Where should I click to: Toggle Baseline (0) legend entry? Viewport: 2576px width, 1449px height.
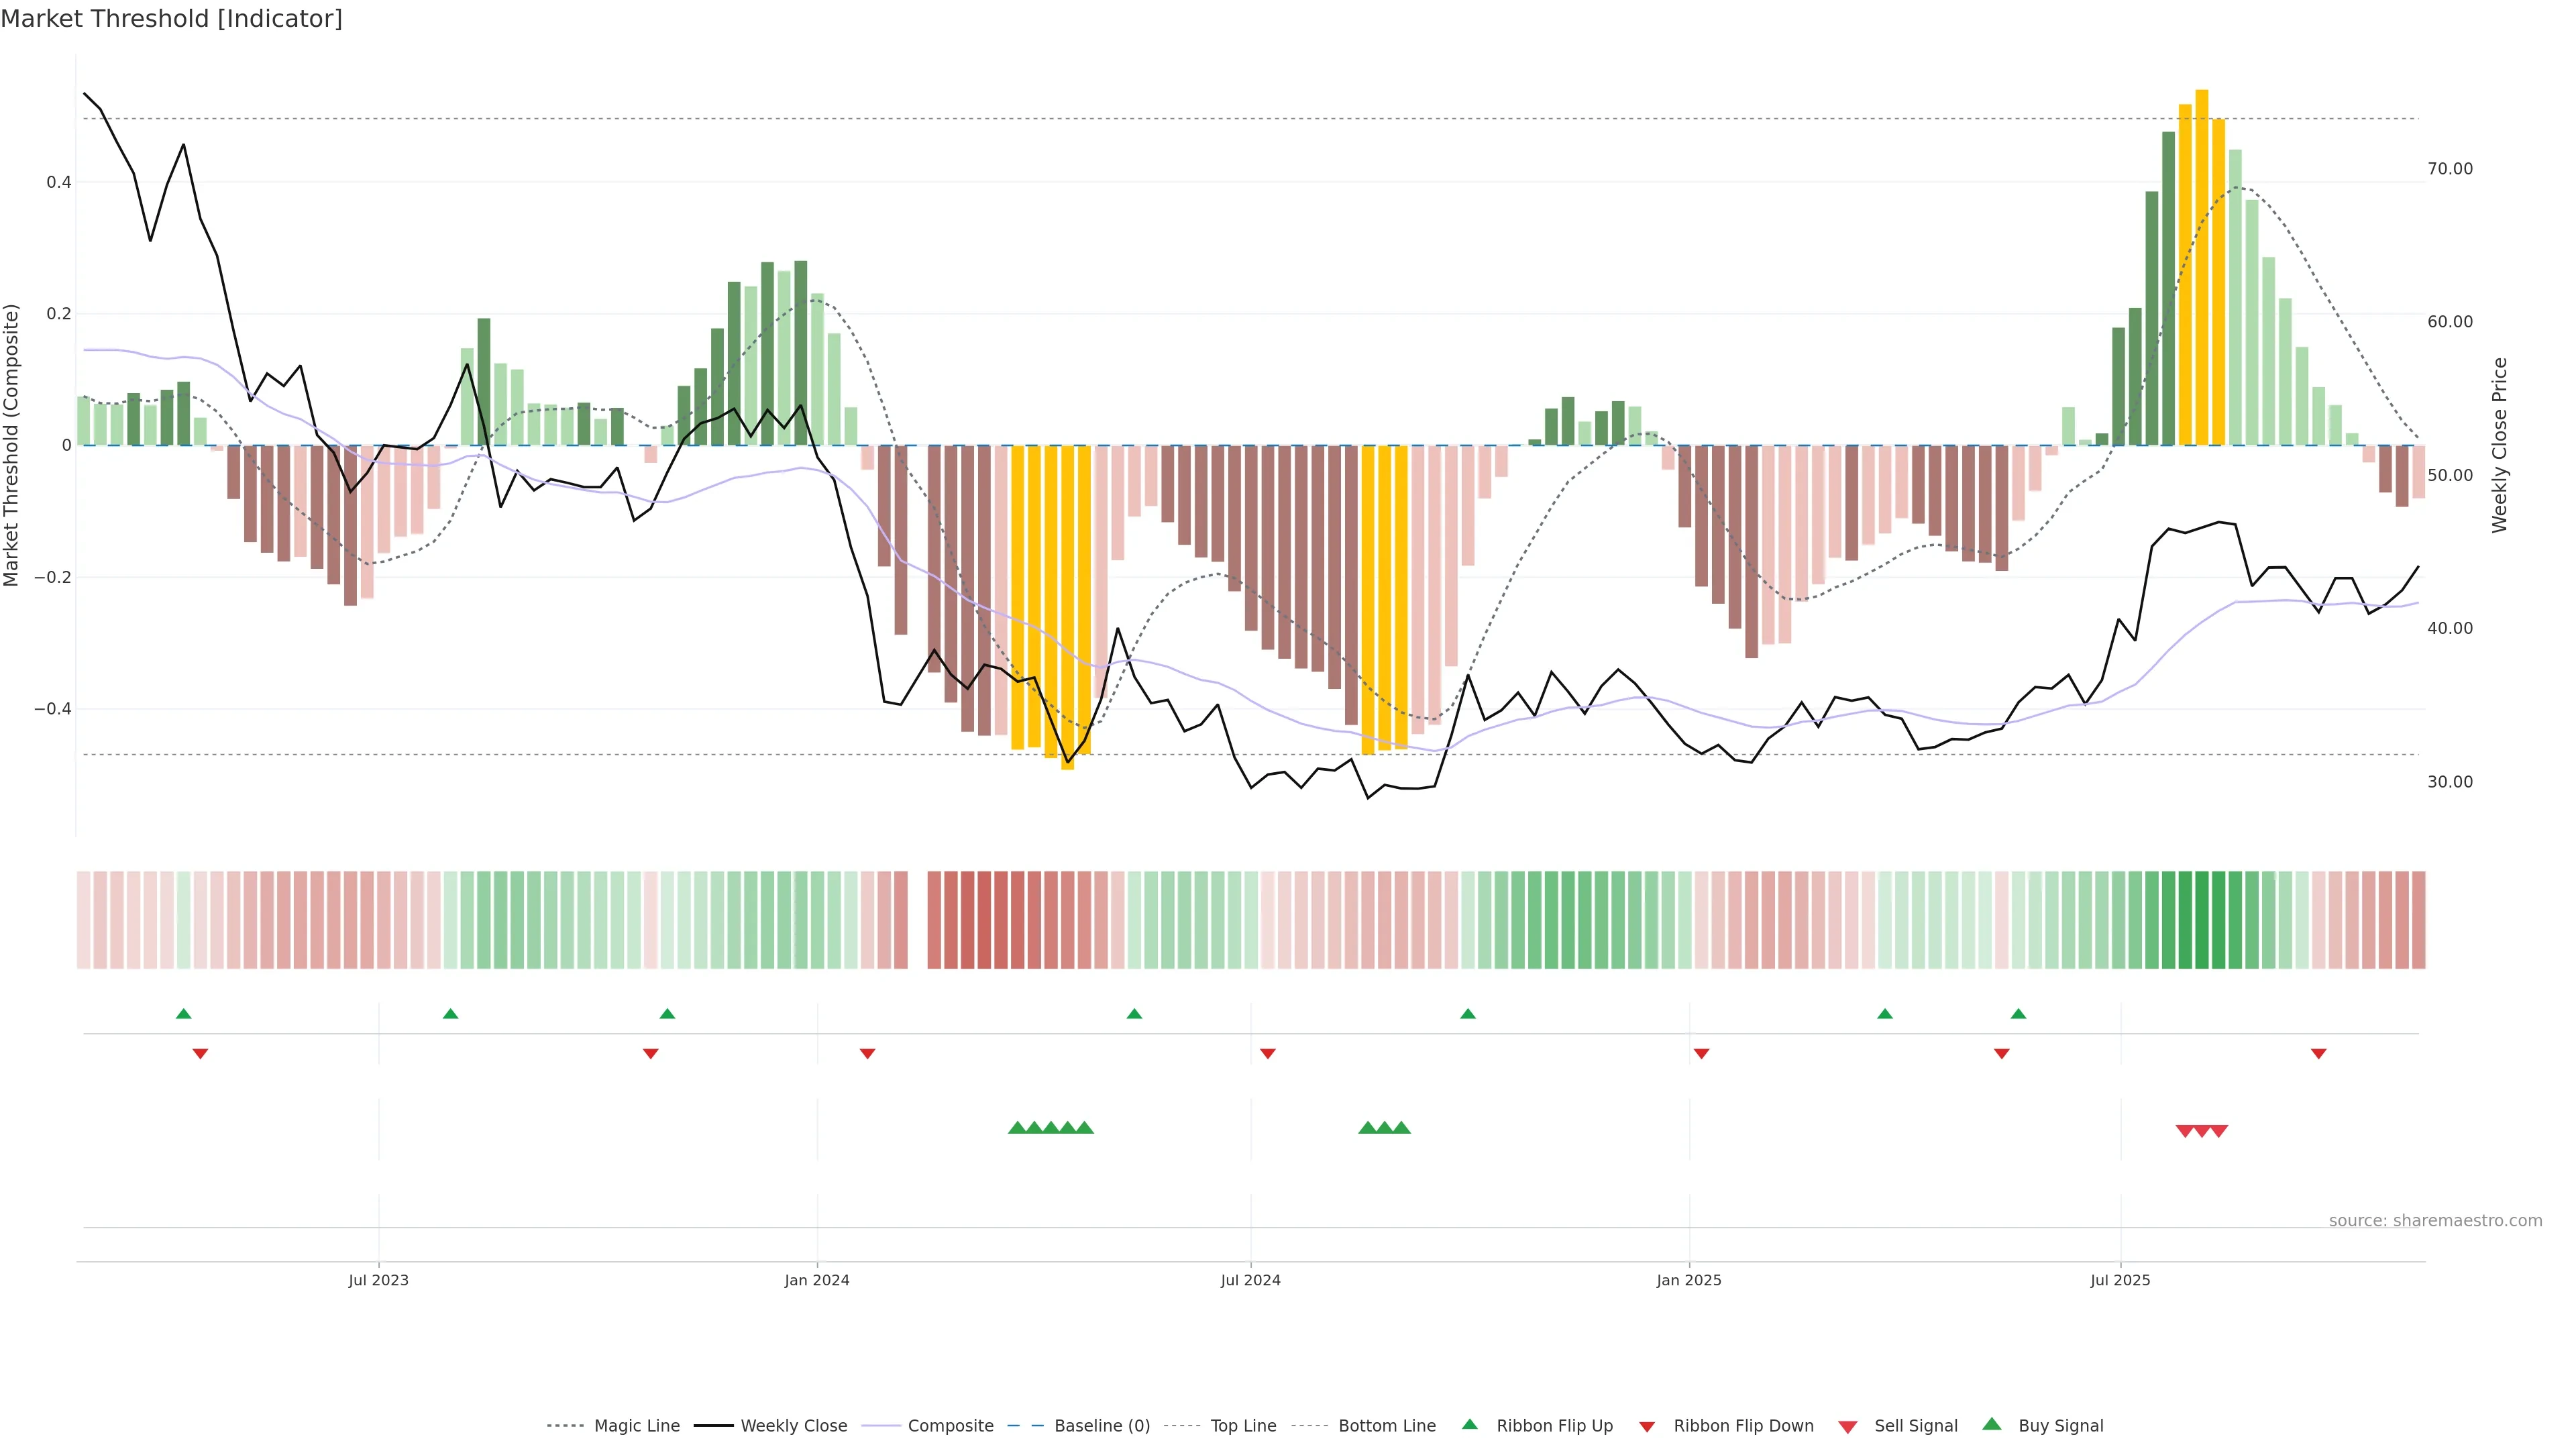click(x=1102, y=1426)
